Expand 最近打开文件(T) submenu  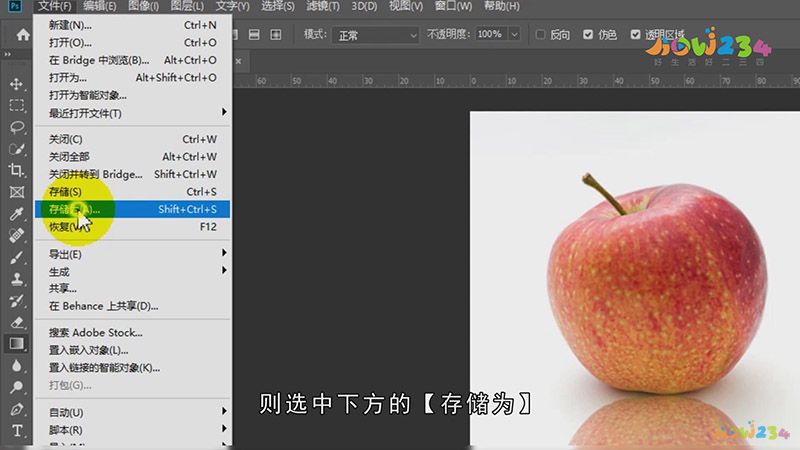point(132,113)
